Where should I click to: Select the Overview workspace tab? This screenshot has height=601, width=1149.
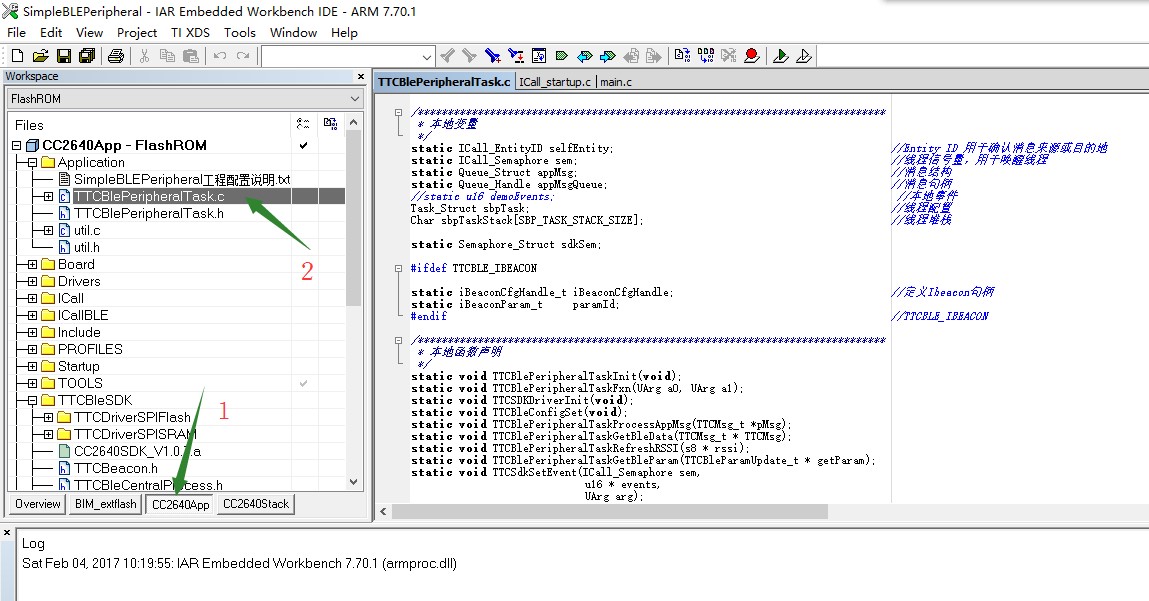pyautogui.click(x=38, y=504)
